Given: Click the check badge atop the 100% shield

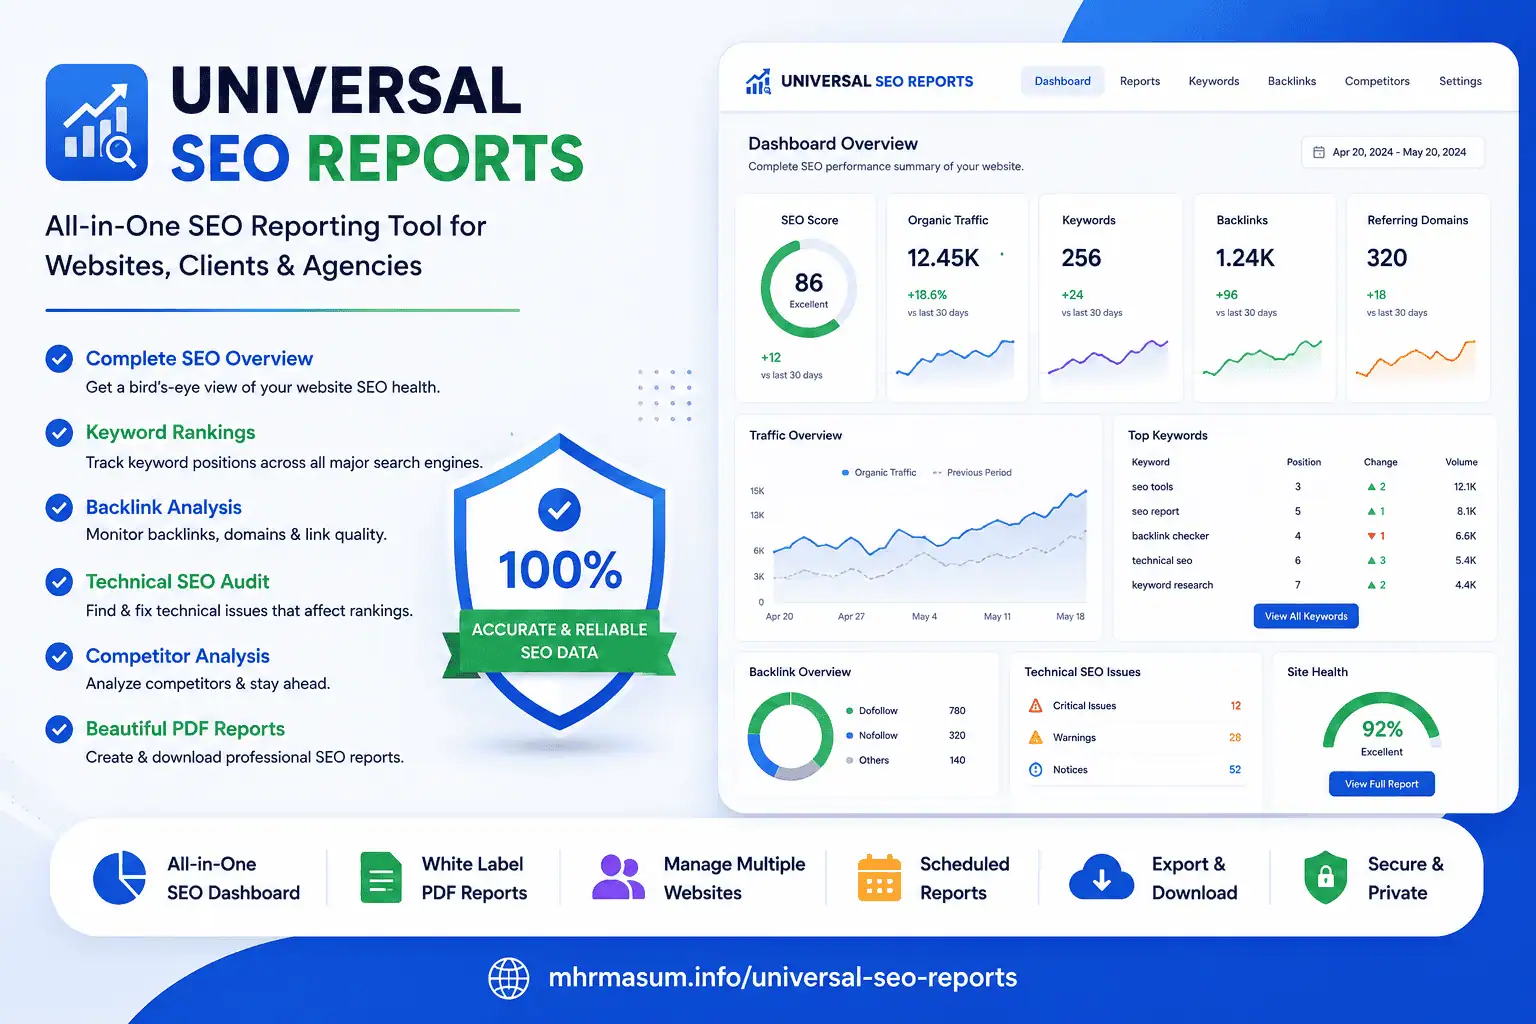Looking at the screenshot, I should (559, 510).
